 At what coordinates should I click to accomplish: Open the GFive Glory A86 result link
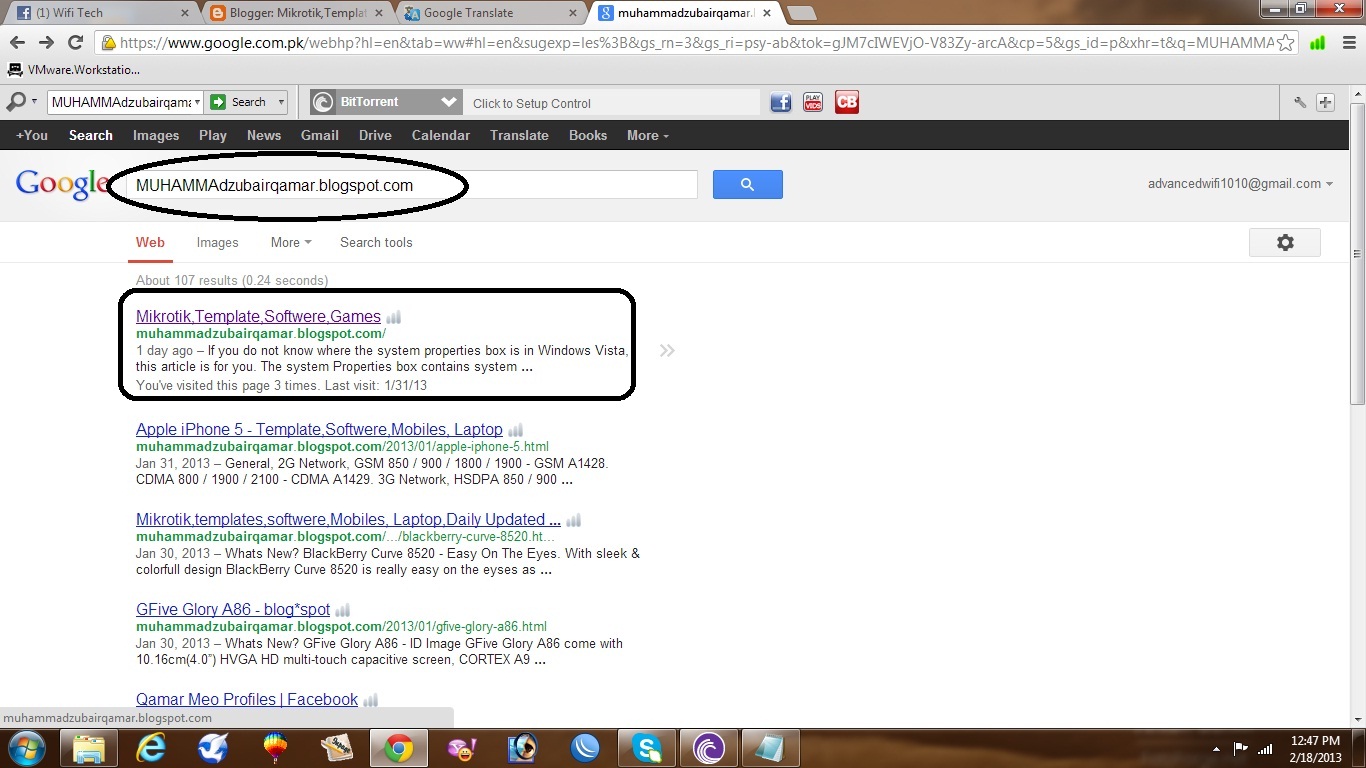tap(233, 610)
